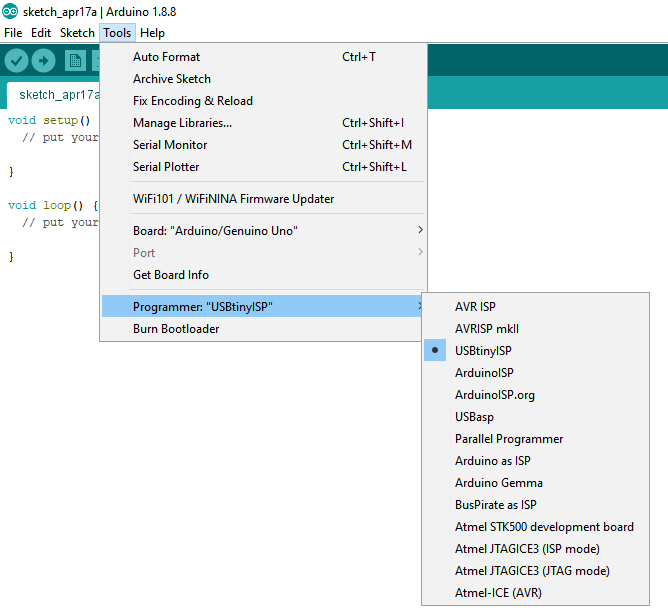This screenshot has width=668, height=612.
Task: Select BusPirate as ISP programmer
Action: [x=536, y=505]
